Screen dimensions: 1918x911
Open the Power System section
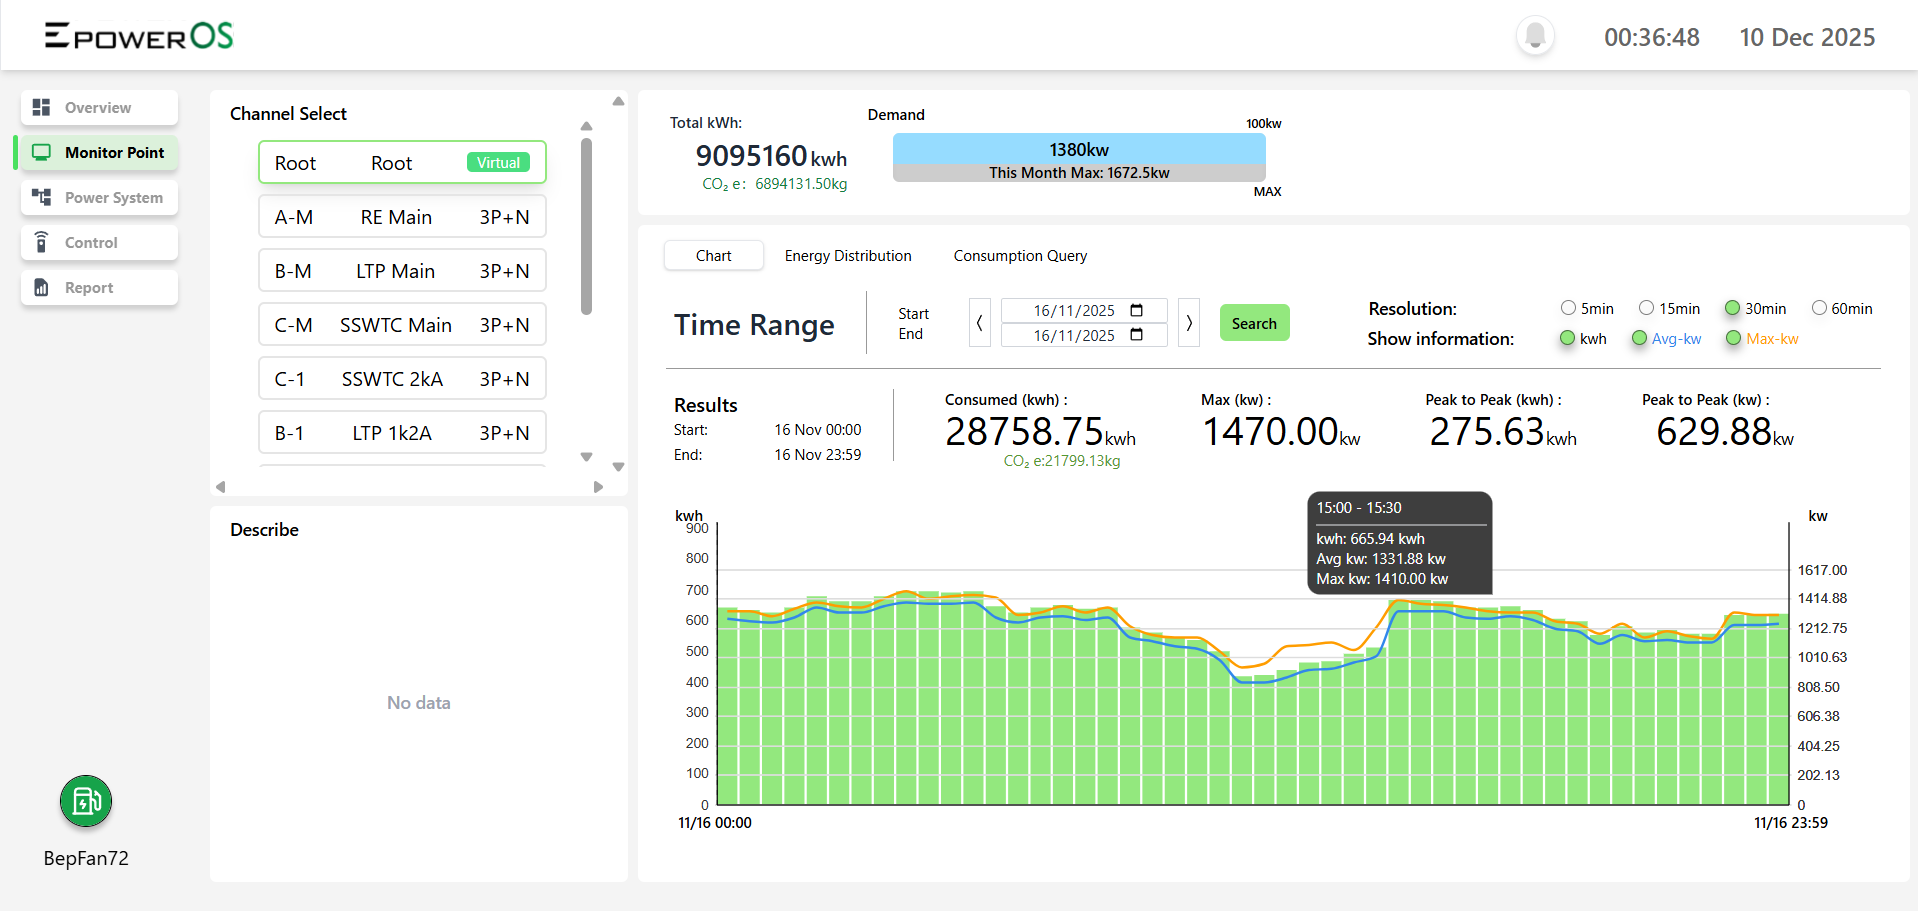98,197
